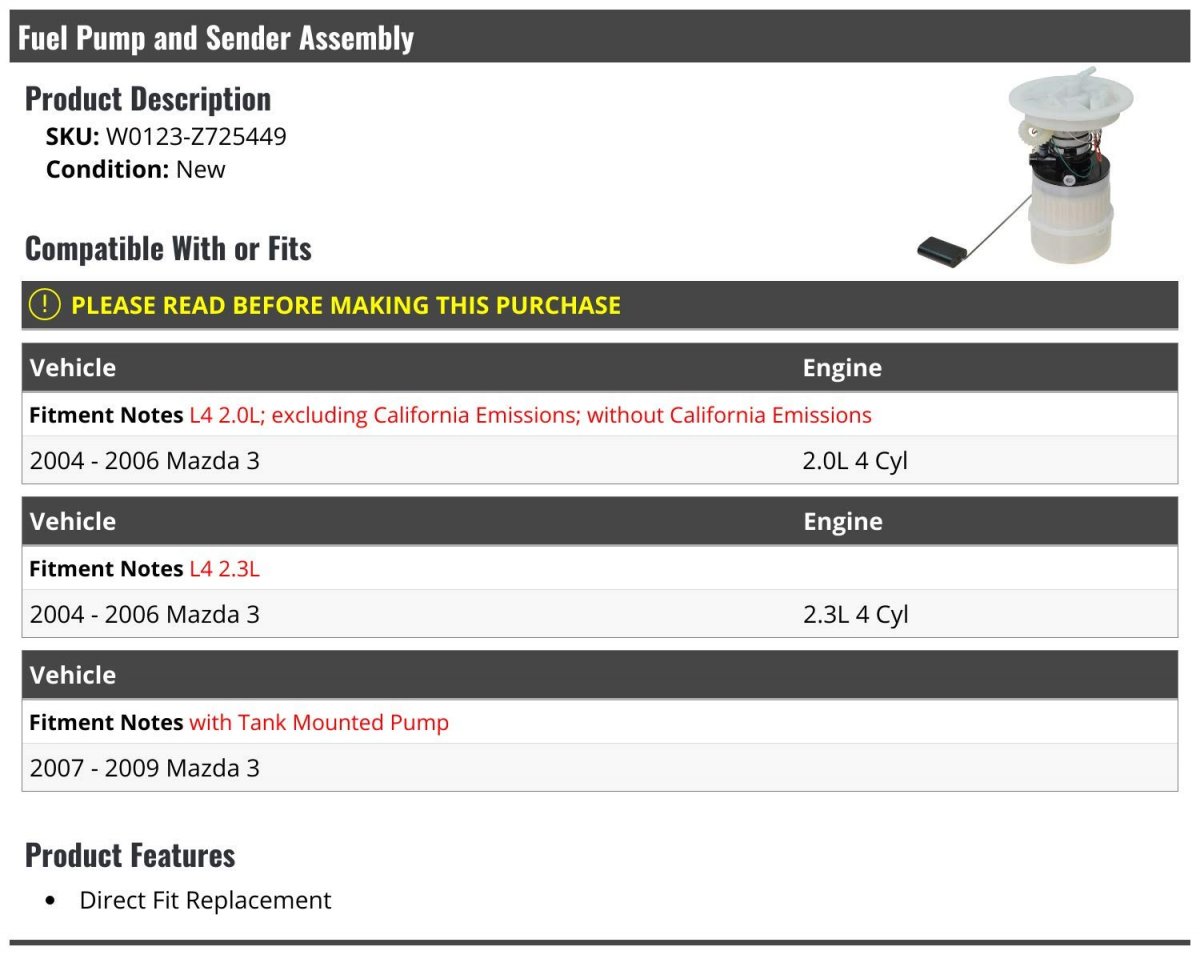Select the 2004 - 2006 Mazda 3 2.3L row
Viewport: 1200px width, 955px height.
click(x=600, y=614)
